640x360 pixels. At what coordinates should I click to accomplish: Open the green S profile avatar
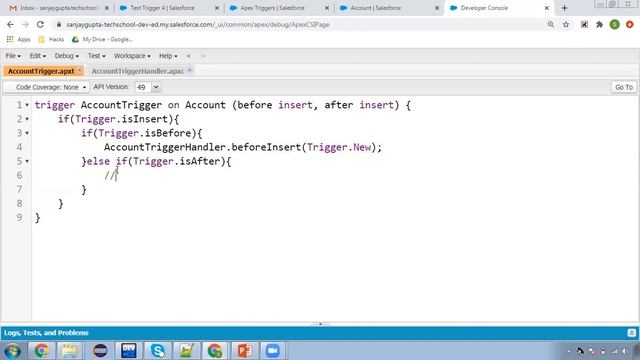point(614,24)
